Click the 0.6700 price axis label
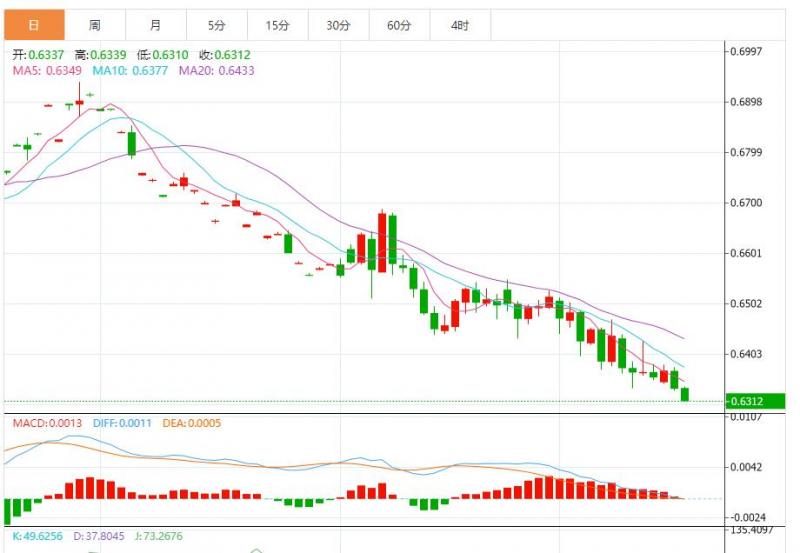This screenshot has height=553, width=800. [746, 203]
